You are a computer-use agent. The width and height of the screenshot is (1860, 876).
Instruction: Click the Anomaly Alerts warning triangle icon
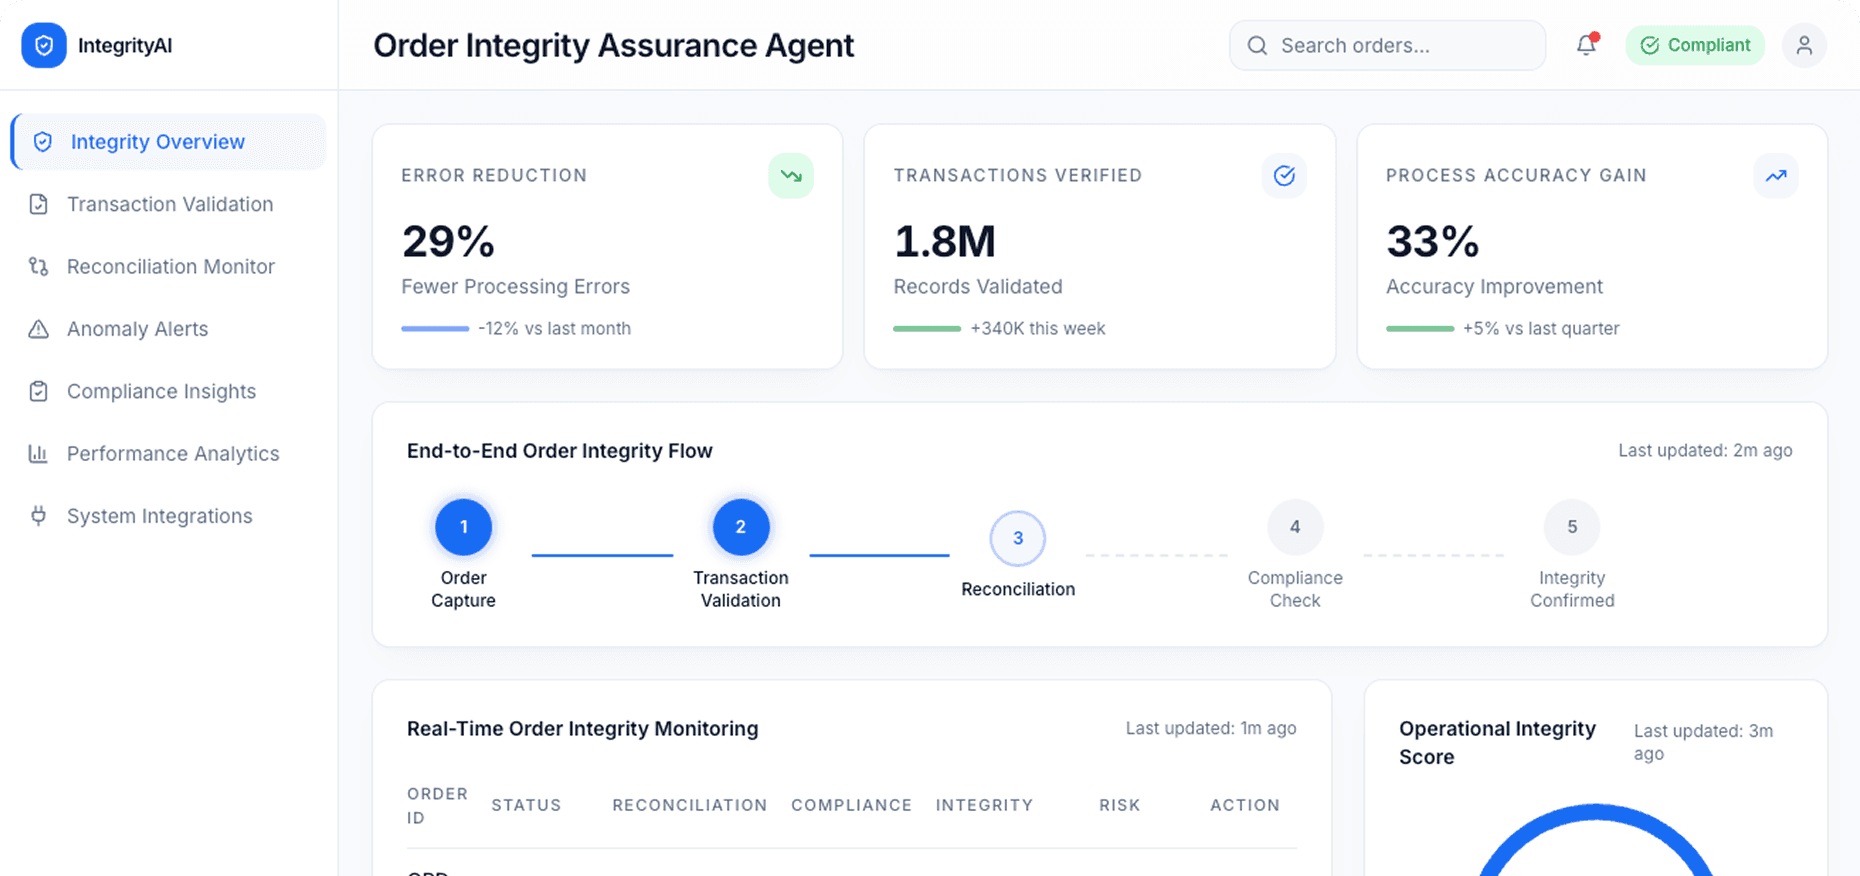38,329
